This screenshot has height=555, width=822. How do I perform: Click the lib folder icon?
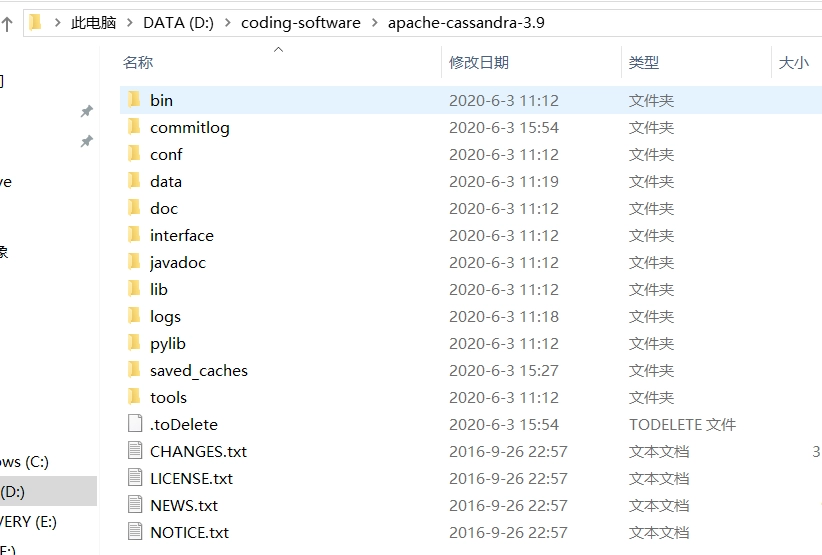click(134, 288)
